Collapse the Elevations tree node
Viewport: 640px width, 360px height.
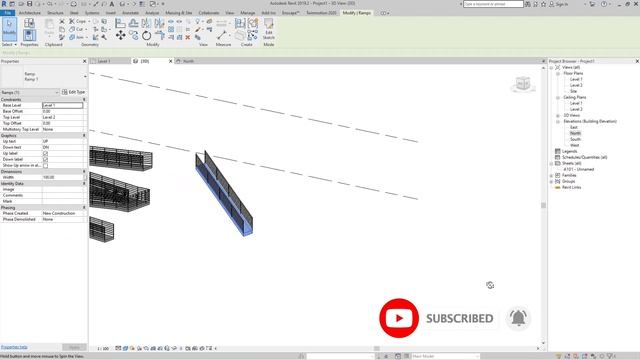coord(558,122)
